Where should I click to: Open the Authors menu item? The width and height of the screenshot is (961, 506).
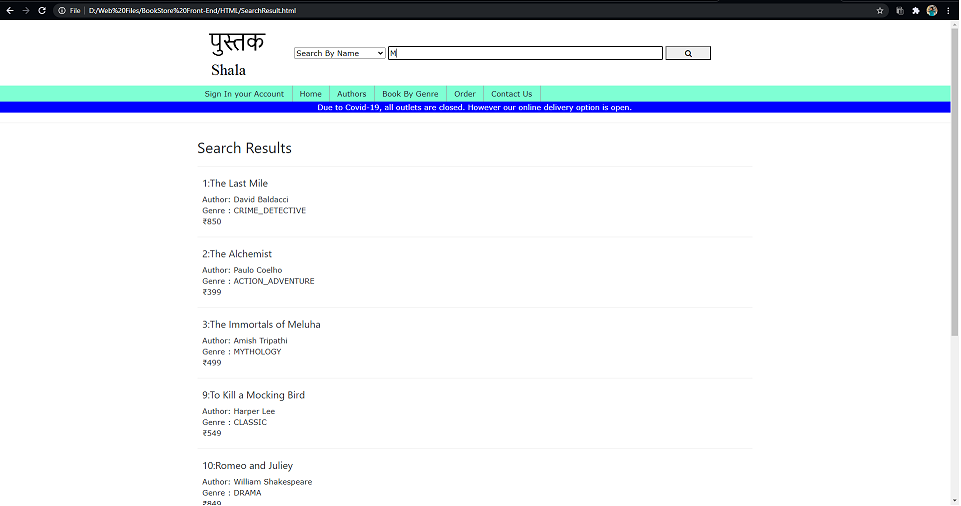click(x=351, y=94)
